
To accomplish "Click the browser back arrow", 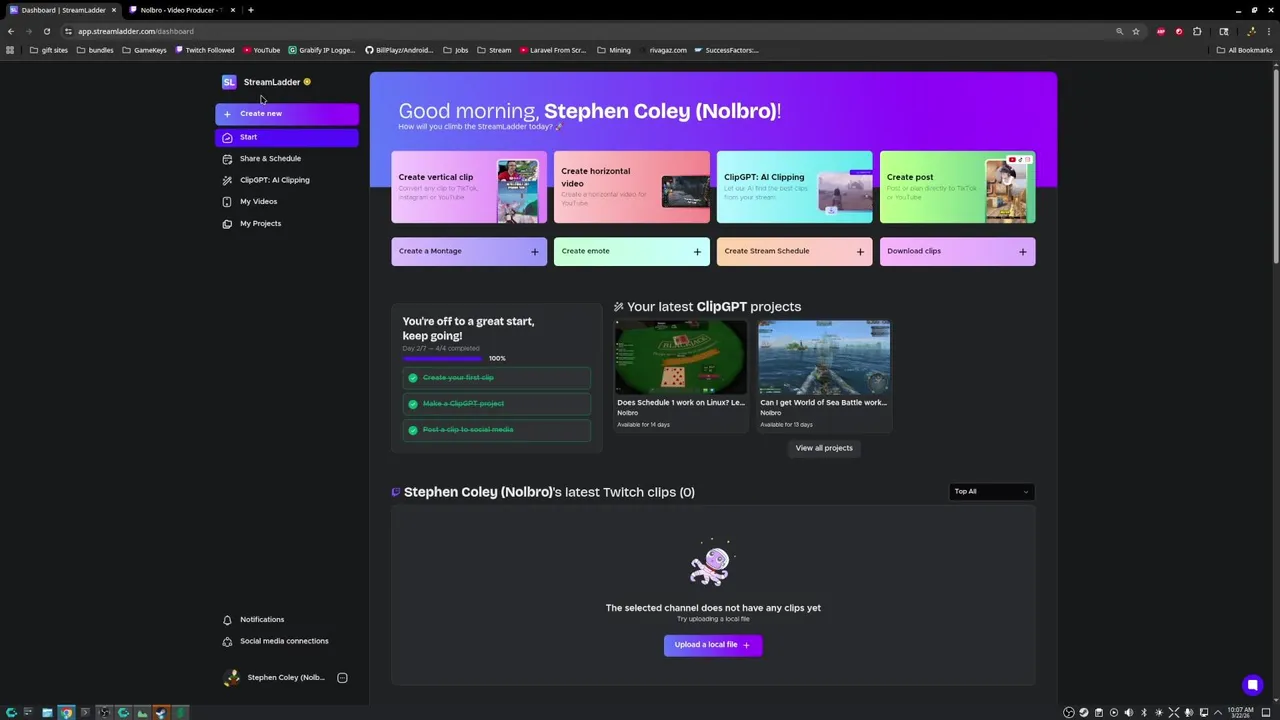I will coord(11,31).
